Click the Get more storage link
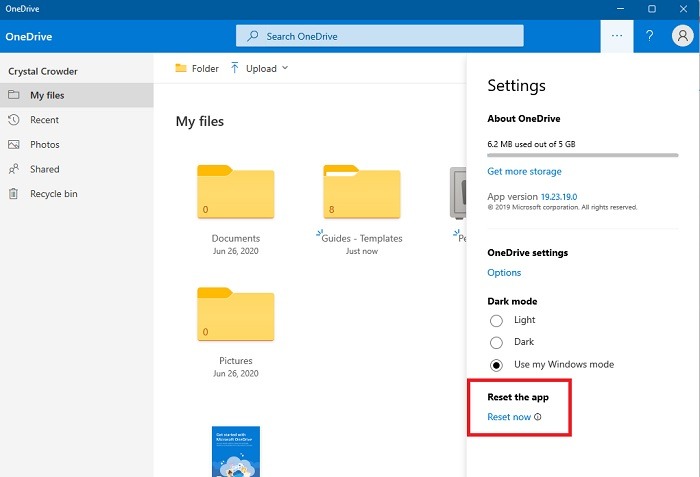The width and height of the screenshot is (700, 477). point(524,171)
